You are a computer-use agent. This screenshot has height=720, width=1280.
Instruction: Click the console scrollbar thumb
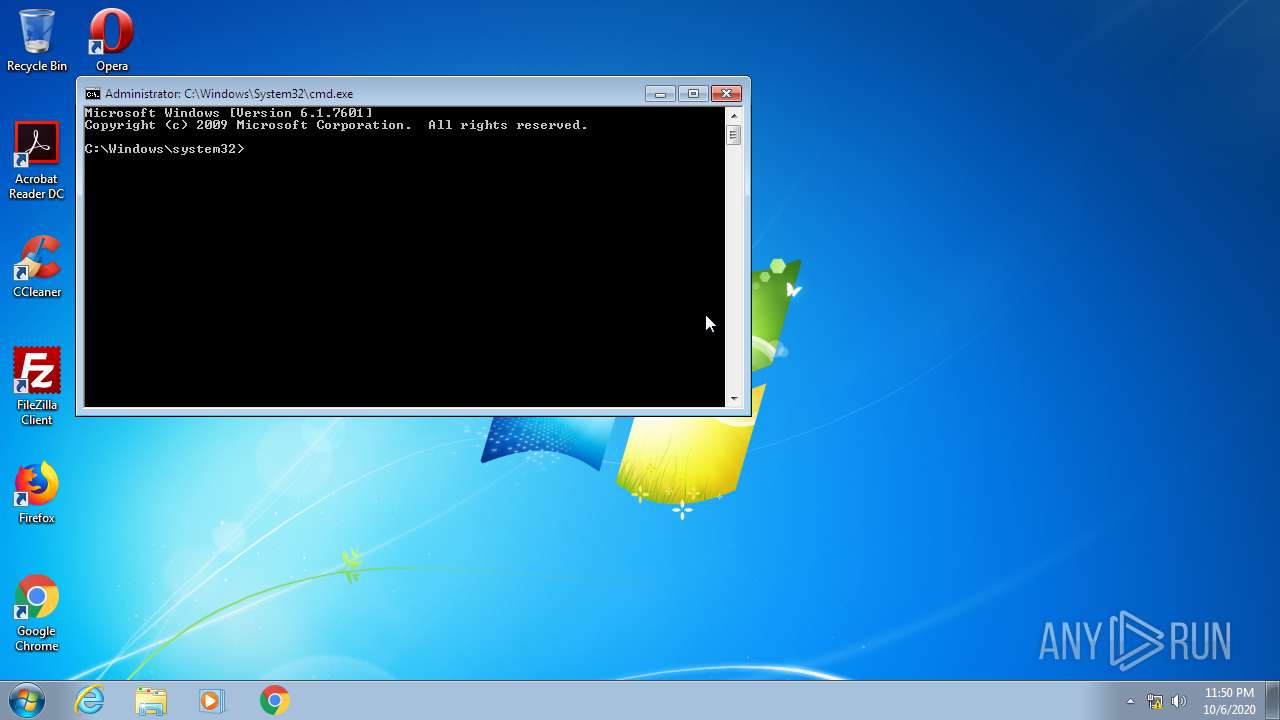[x=734, y=135]
